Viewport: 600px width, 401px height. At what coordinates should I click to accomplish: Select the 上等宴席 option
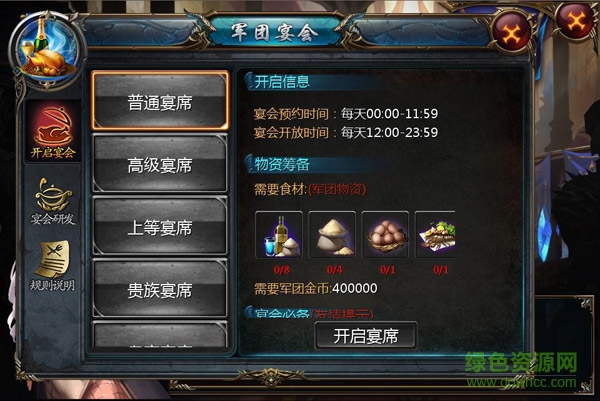pyautogui.click(x=160, y=226)
